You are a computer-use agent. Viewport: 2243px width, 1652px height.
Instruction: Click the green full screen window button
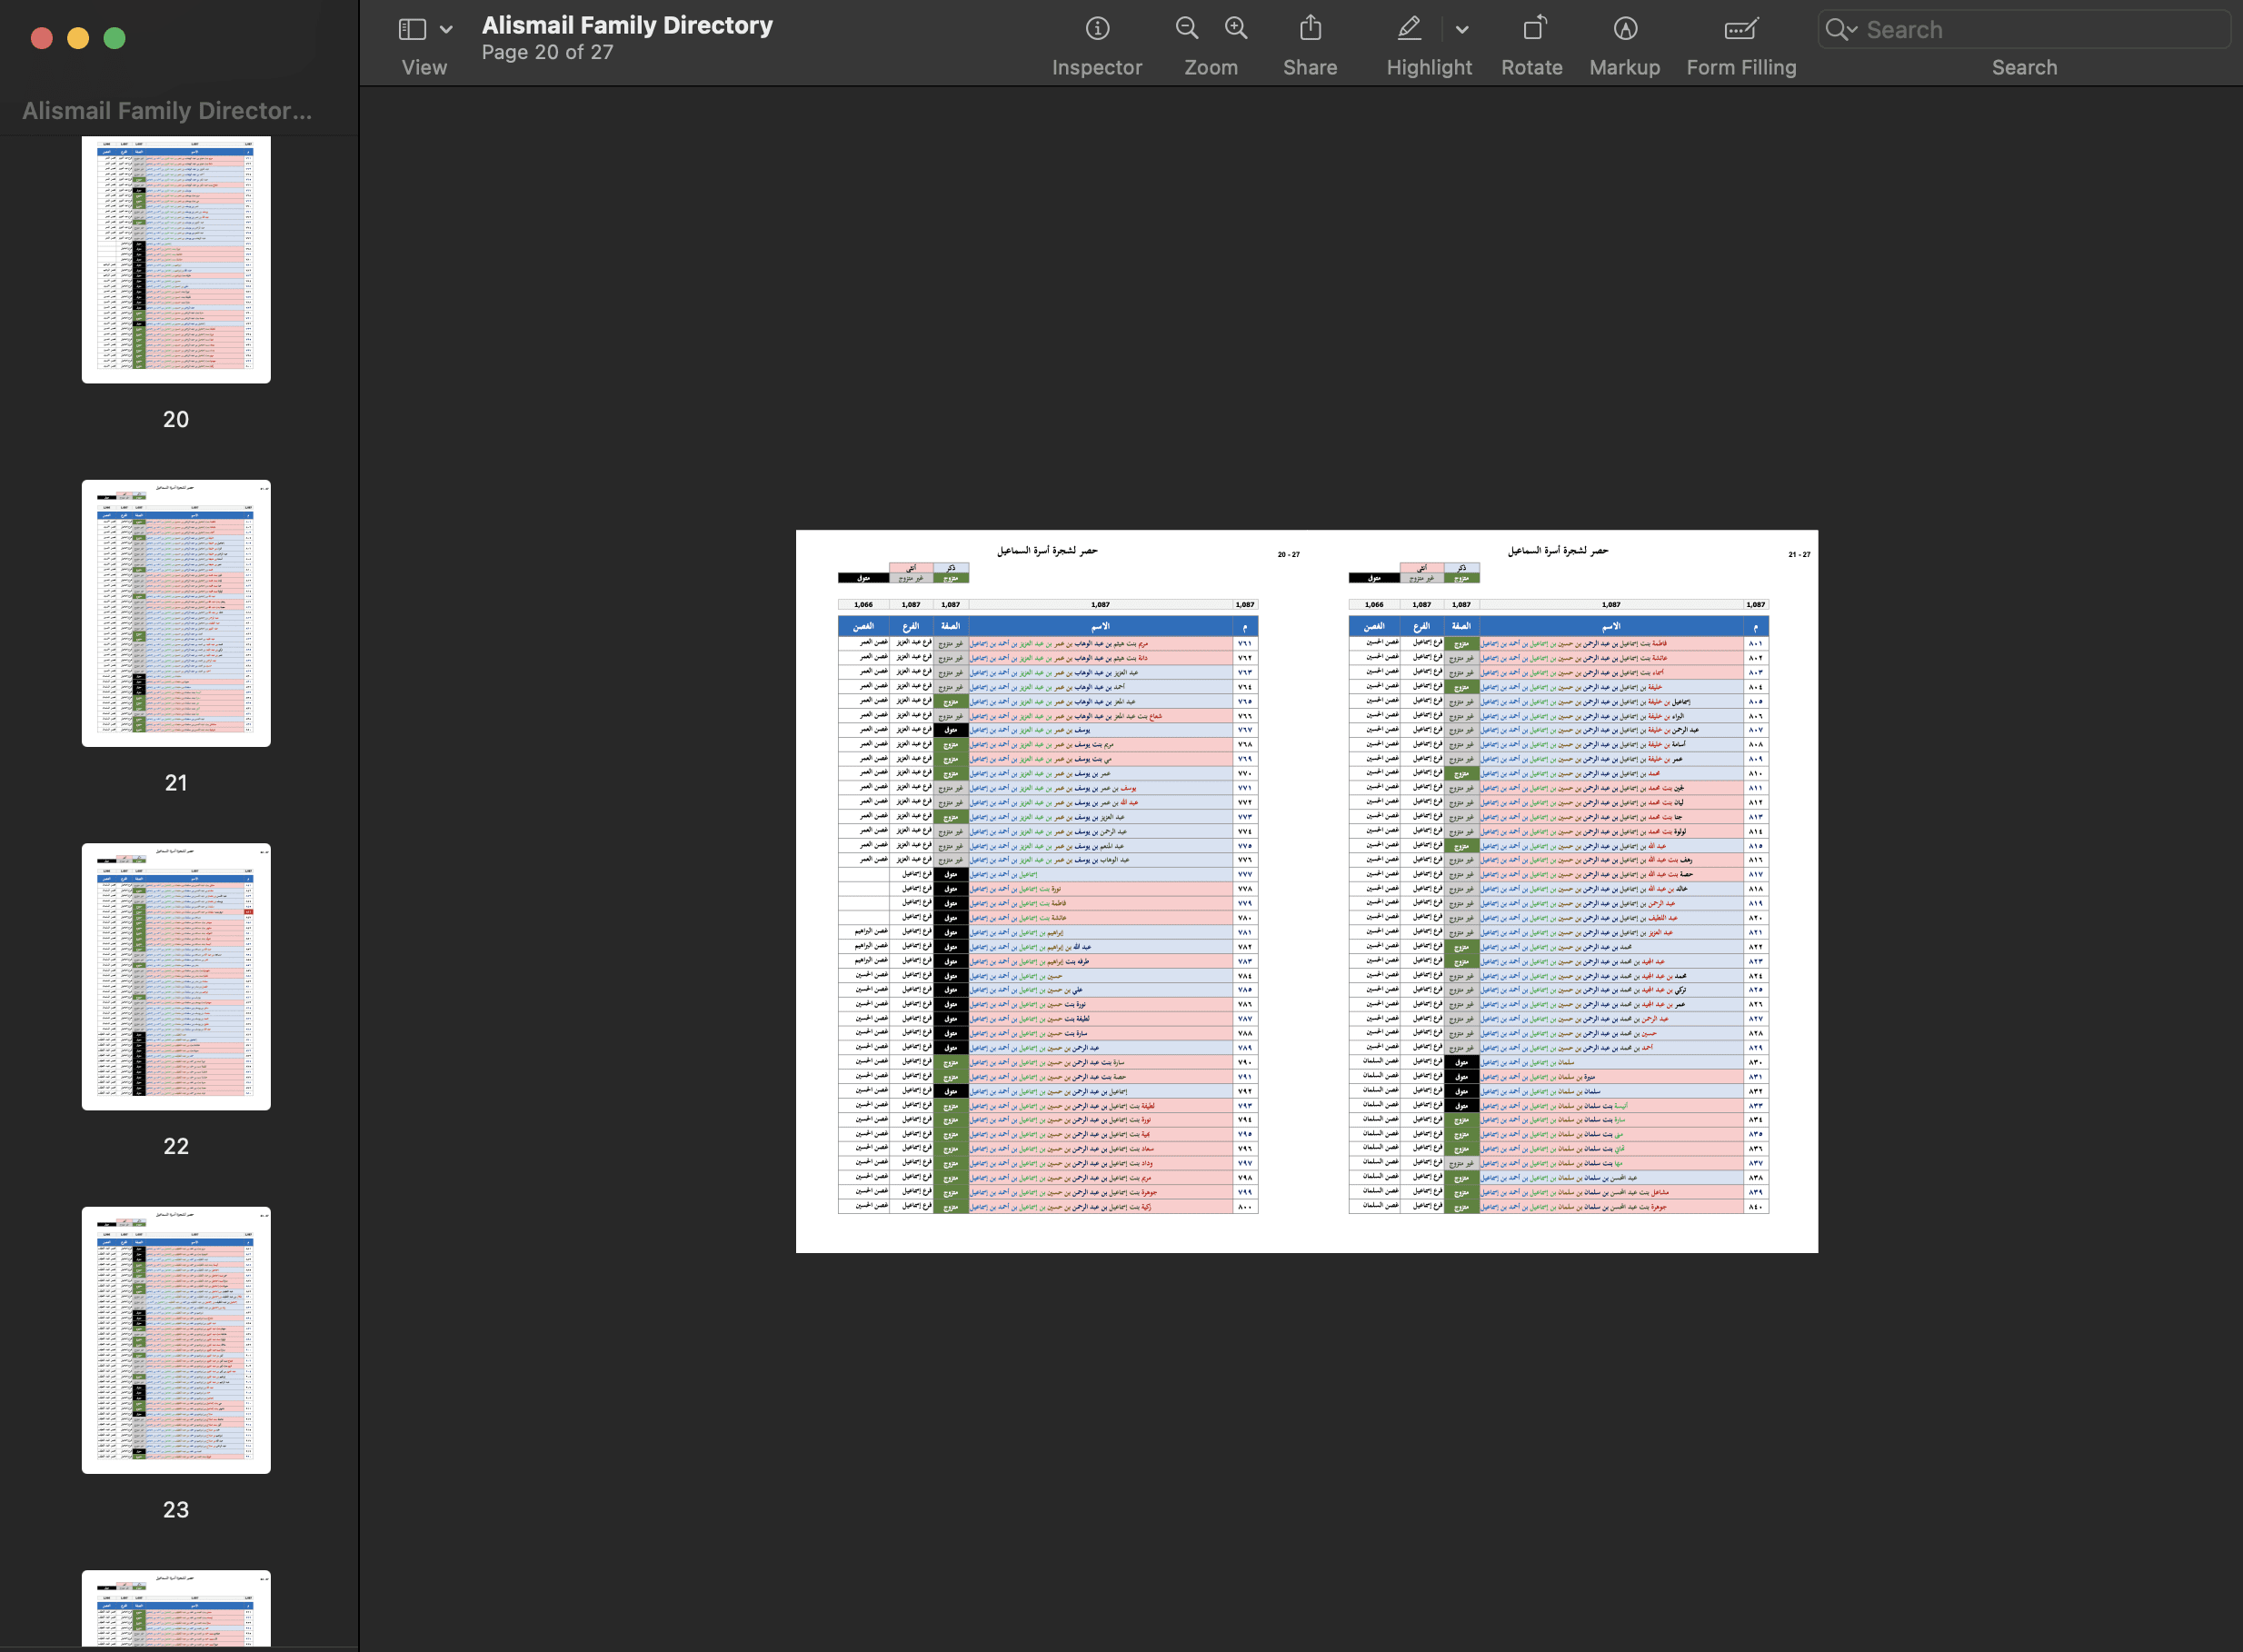coord(115,38)
